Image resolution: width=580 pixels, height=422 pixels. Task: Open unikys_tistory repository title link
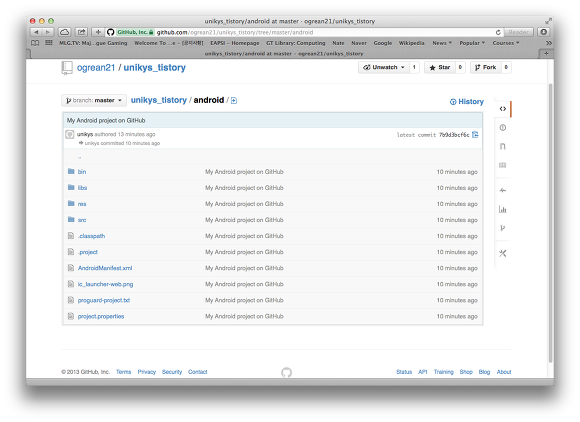pos(155,68)
